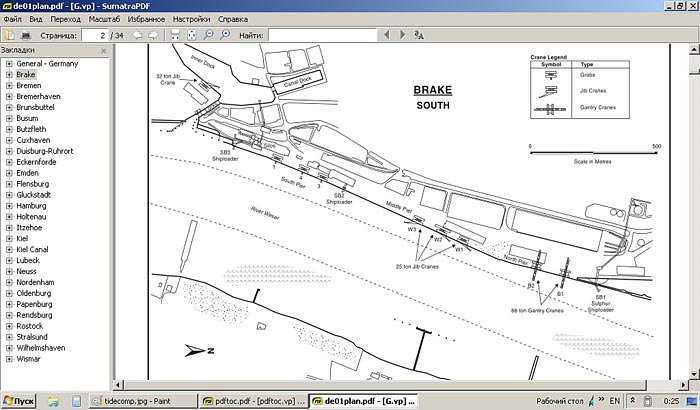This screenshot has width=700, height=410.
Task: Expand the Cuxhaven bookmark node
Action: [9, 140]
